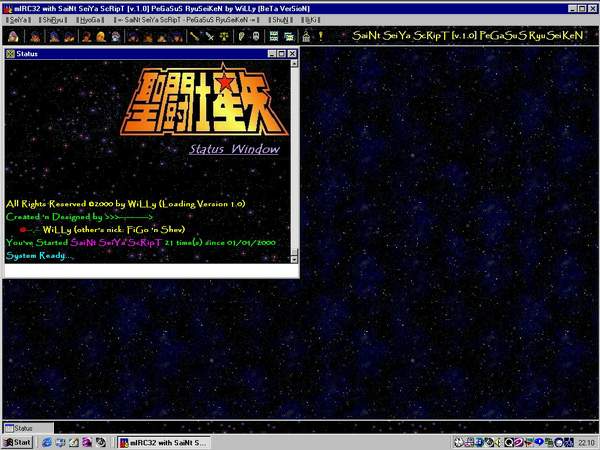Open the Windows Start menu
The image size is (600, 450).
tap(18, 442)
